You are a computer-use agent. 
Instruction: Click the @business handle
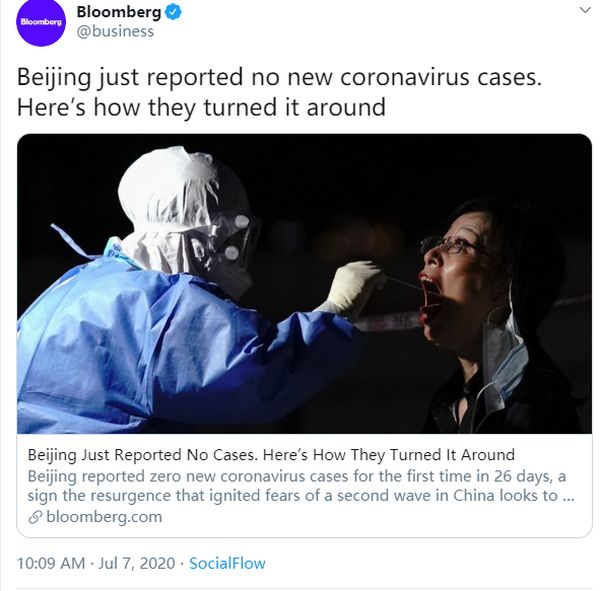[x=119, y=31]
